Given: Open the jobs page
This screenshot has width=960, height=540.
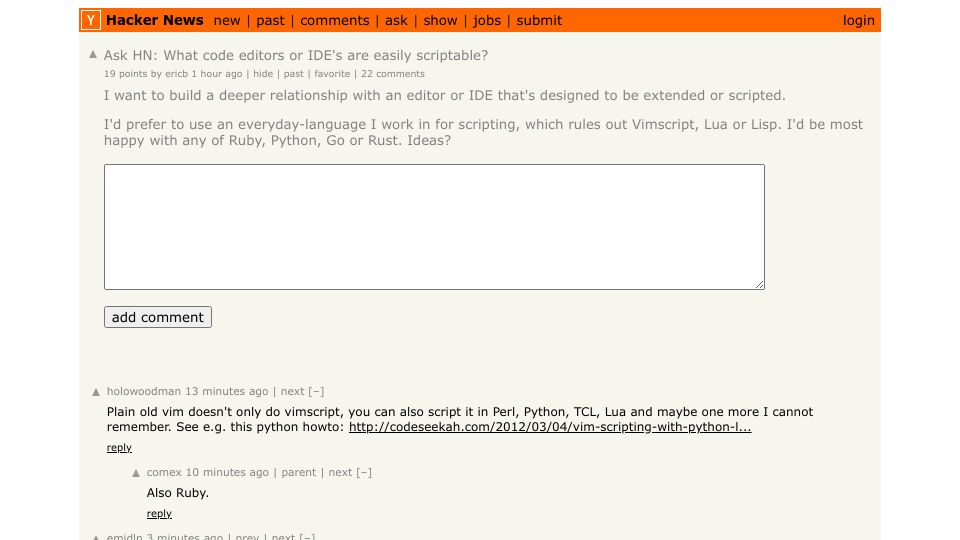Looking at the screenshot, I should pyautogui.click(x=487, y=21).
